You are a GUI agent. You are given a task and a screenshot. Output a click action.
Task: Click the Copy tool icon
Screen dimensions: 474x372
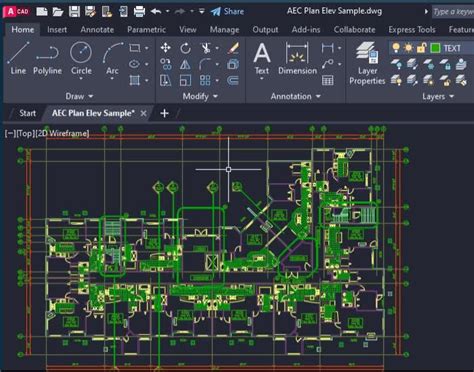click(166, 64)
